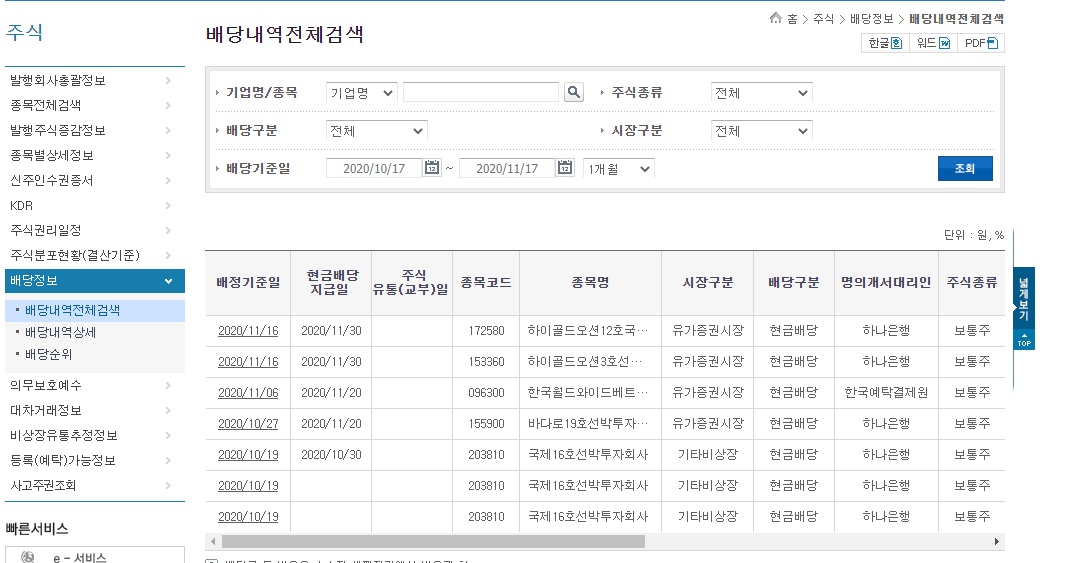Click the 2020/10/27 date link

click(x=248, y=424)
